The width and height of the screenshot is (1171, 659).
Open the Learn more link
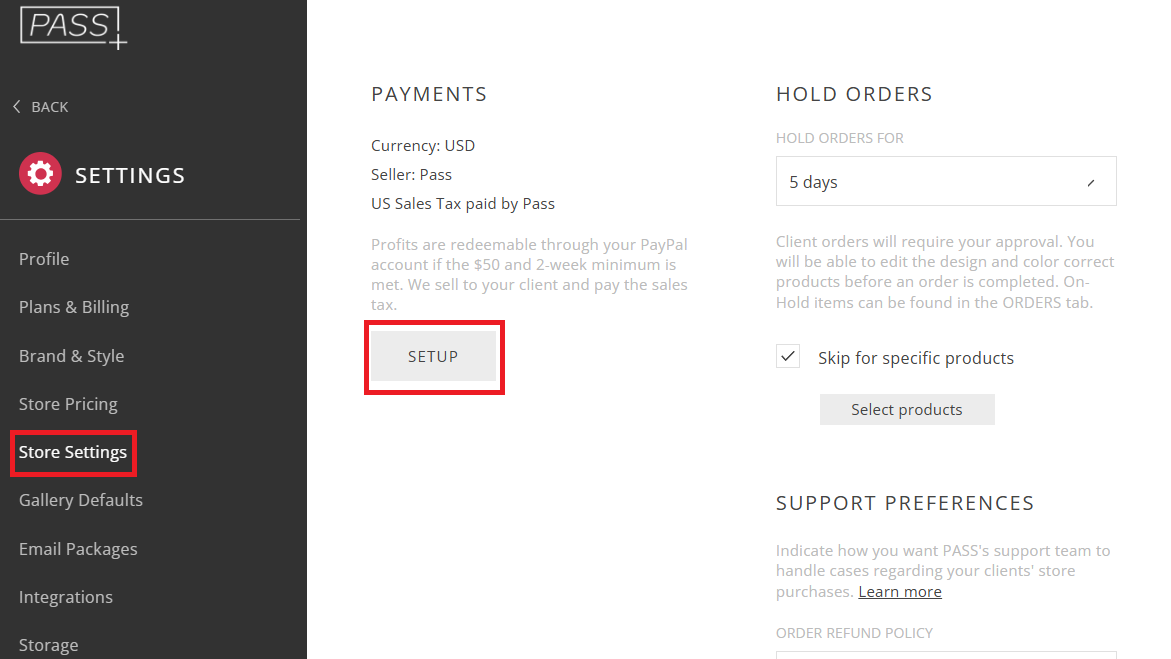pyautogui.click(x=900, y=592)
